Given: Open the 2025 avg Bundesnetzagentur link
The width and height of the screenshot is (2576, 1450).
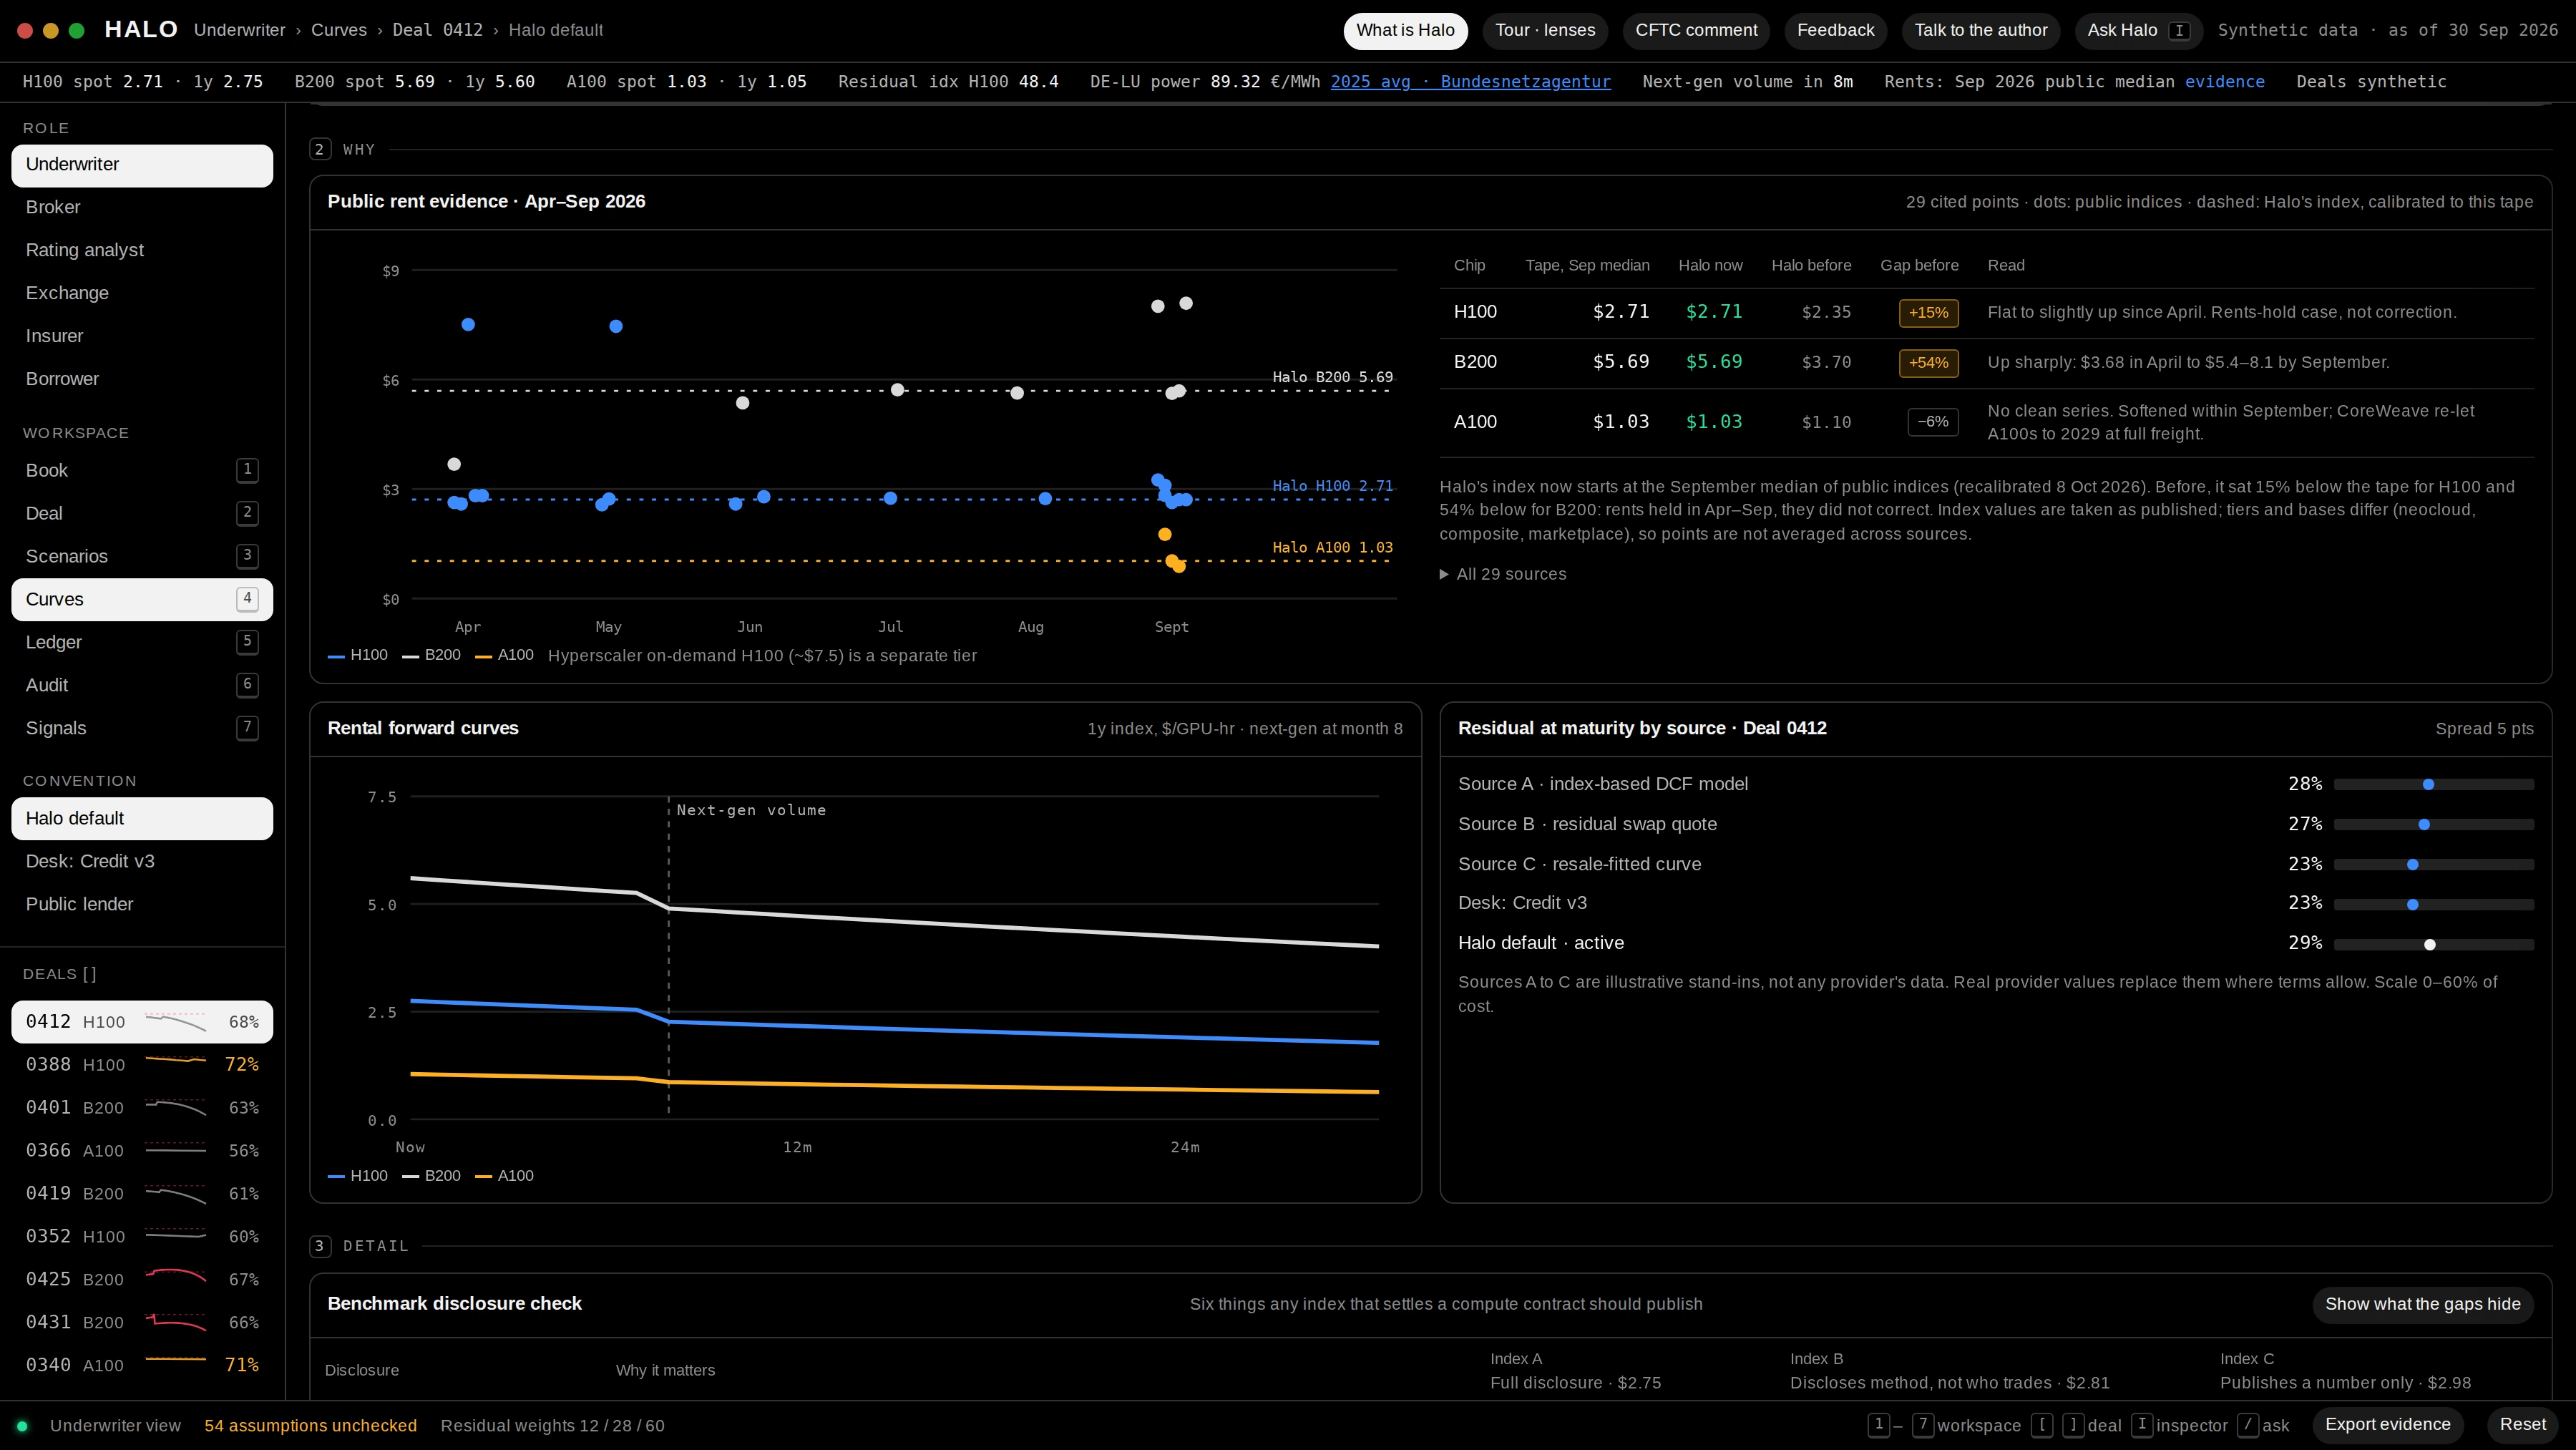Looking at the screenshot, I should click(x=1470, y=82).
